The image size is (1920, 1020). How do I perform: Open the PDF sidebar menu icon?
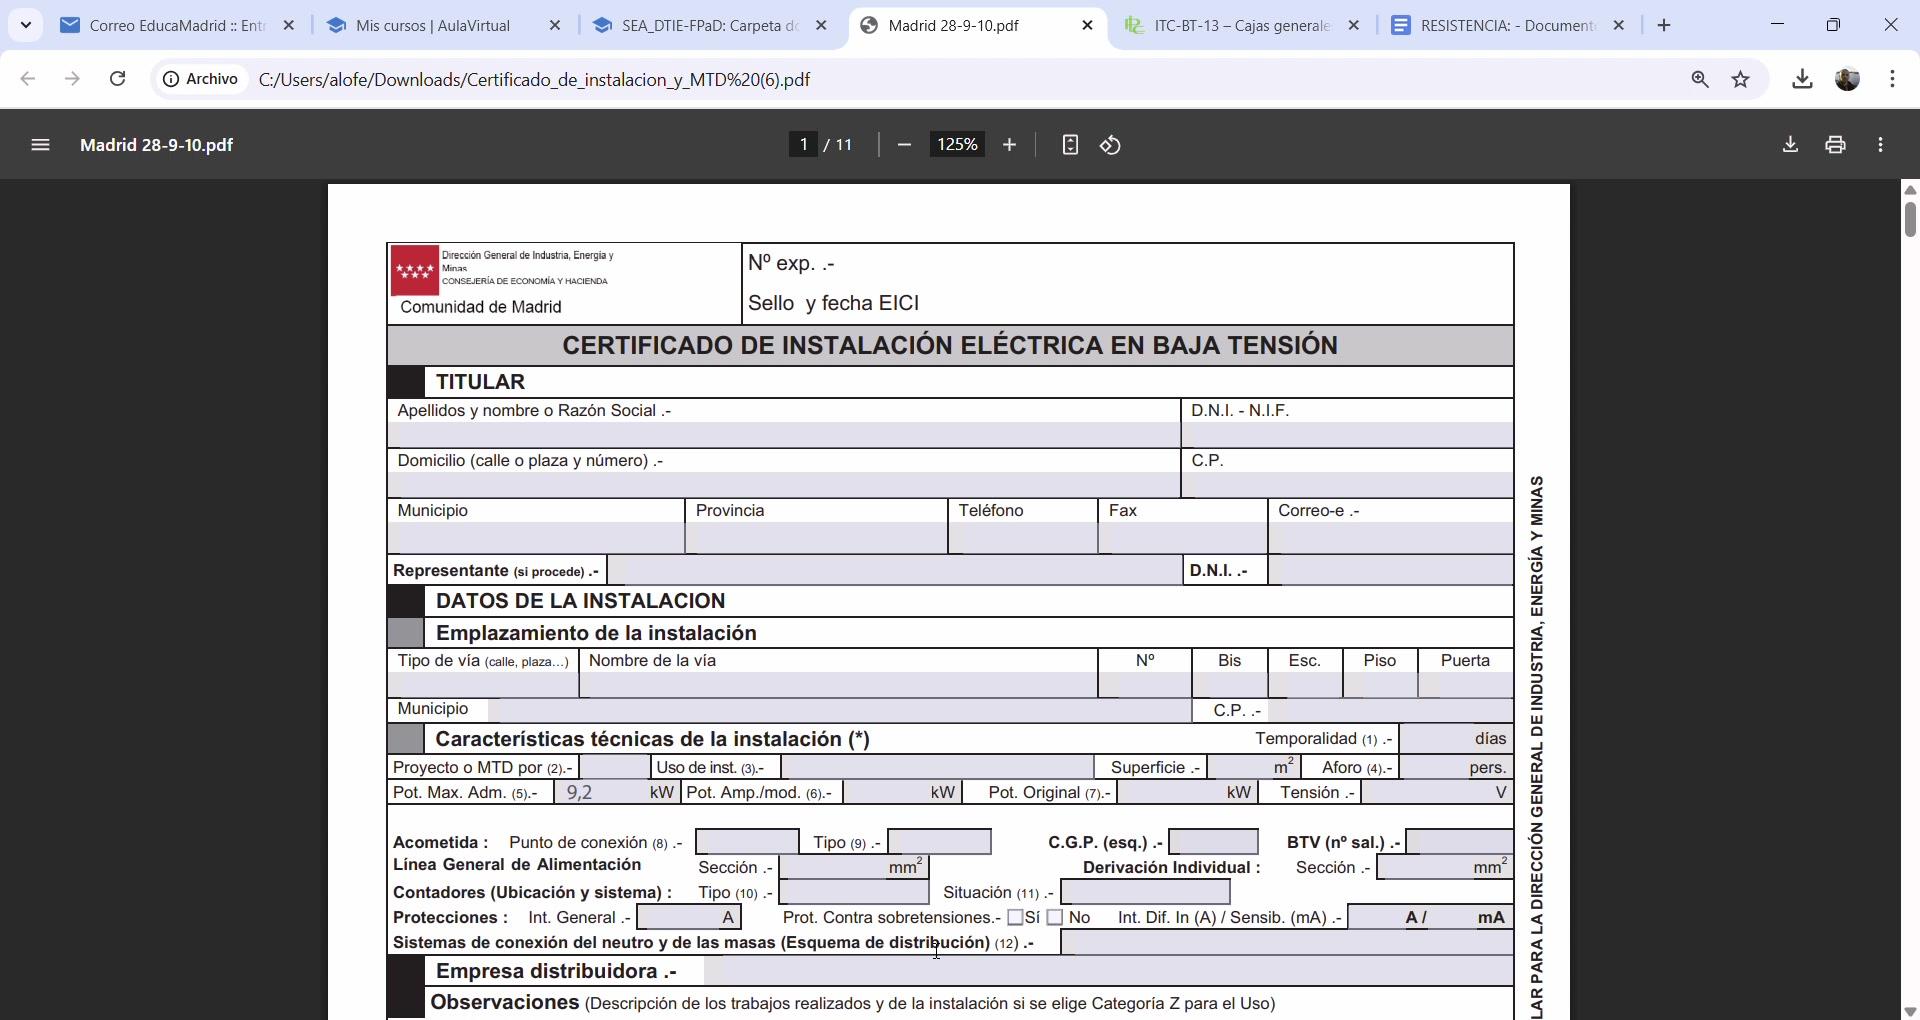[x=40, y=145]
